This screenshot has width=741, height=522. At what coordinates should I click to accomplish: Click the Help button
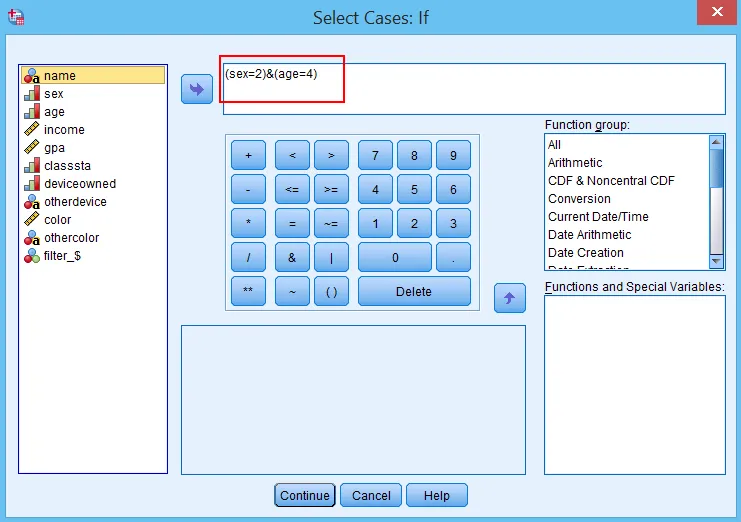click(437, 495)
